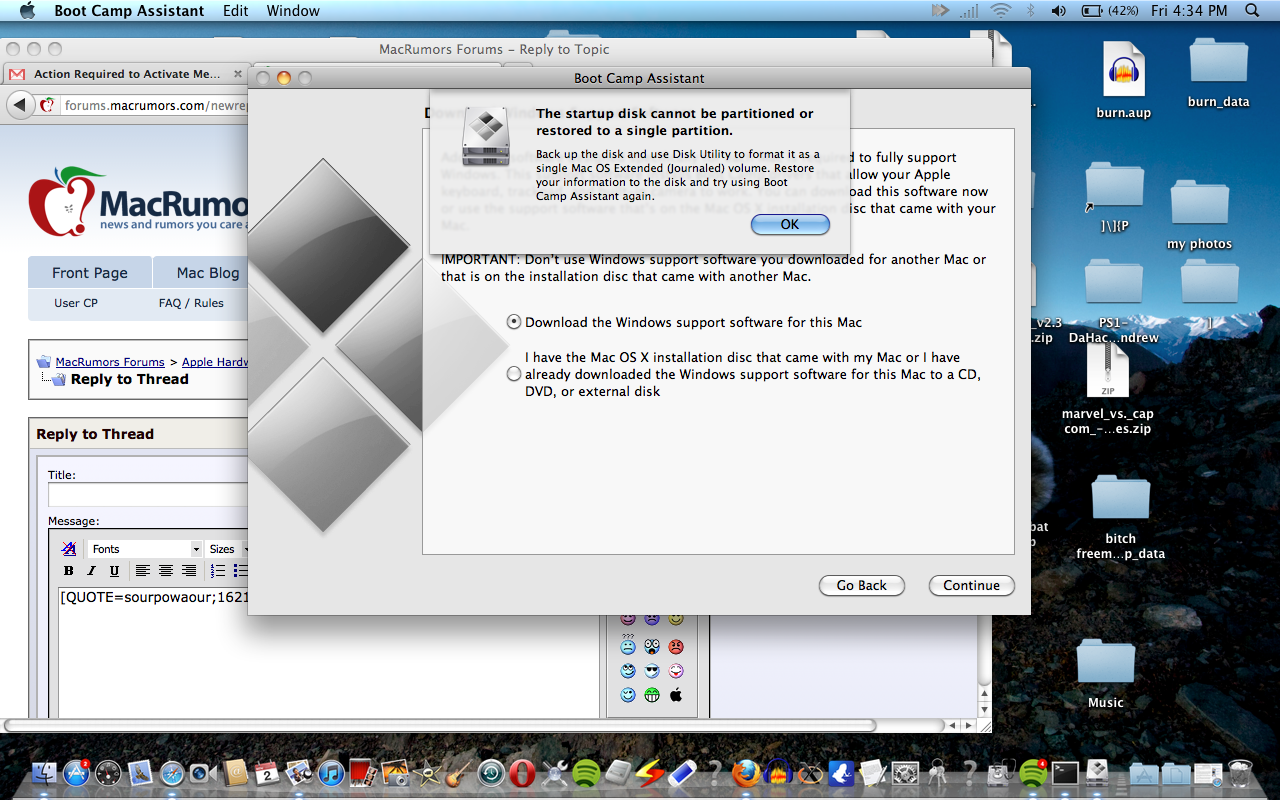Click the Continue button in Boot Camp Assistant

tap(971, 586)
